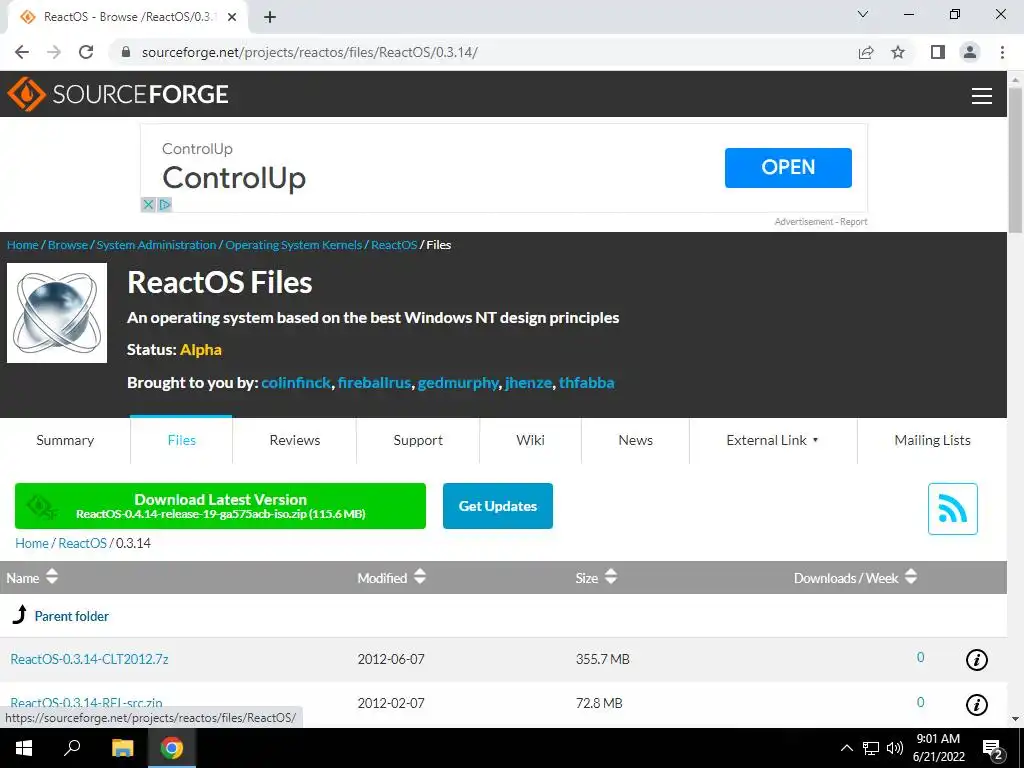Screen dimensions: 1024x768
Task: Go to the Wiki tab
Action: click(x=530, y=441)
